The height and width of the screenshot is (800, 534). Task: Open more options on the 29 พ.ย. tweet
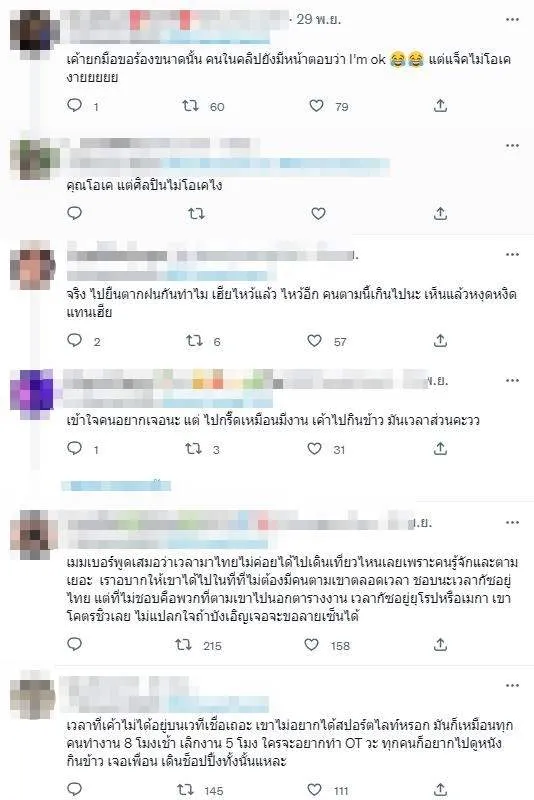point(512,19)
